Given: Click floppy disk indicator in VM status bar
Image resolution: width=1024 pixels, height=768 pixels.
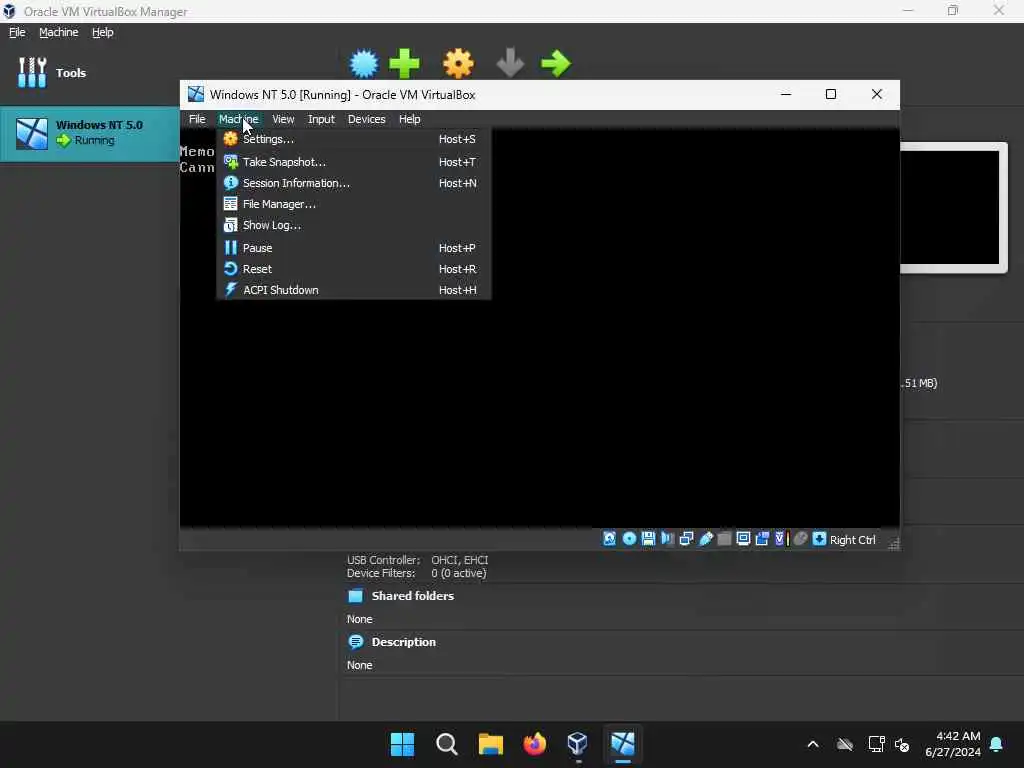Looking at the screenshot, I should click(648, 539).
